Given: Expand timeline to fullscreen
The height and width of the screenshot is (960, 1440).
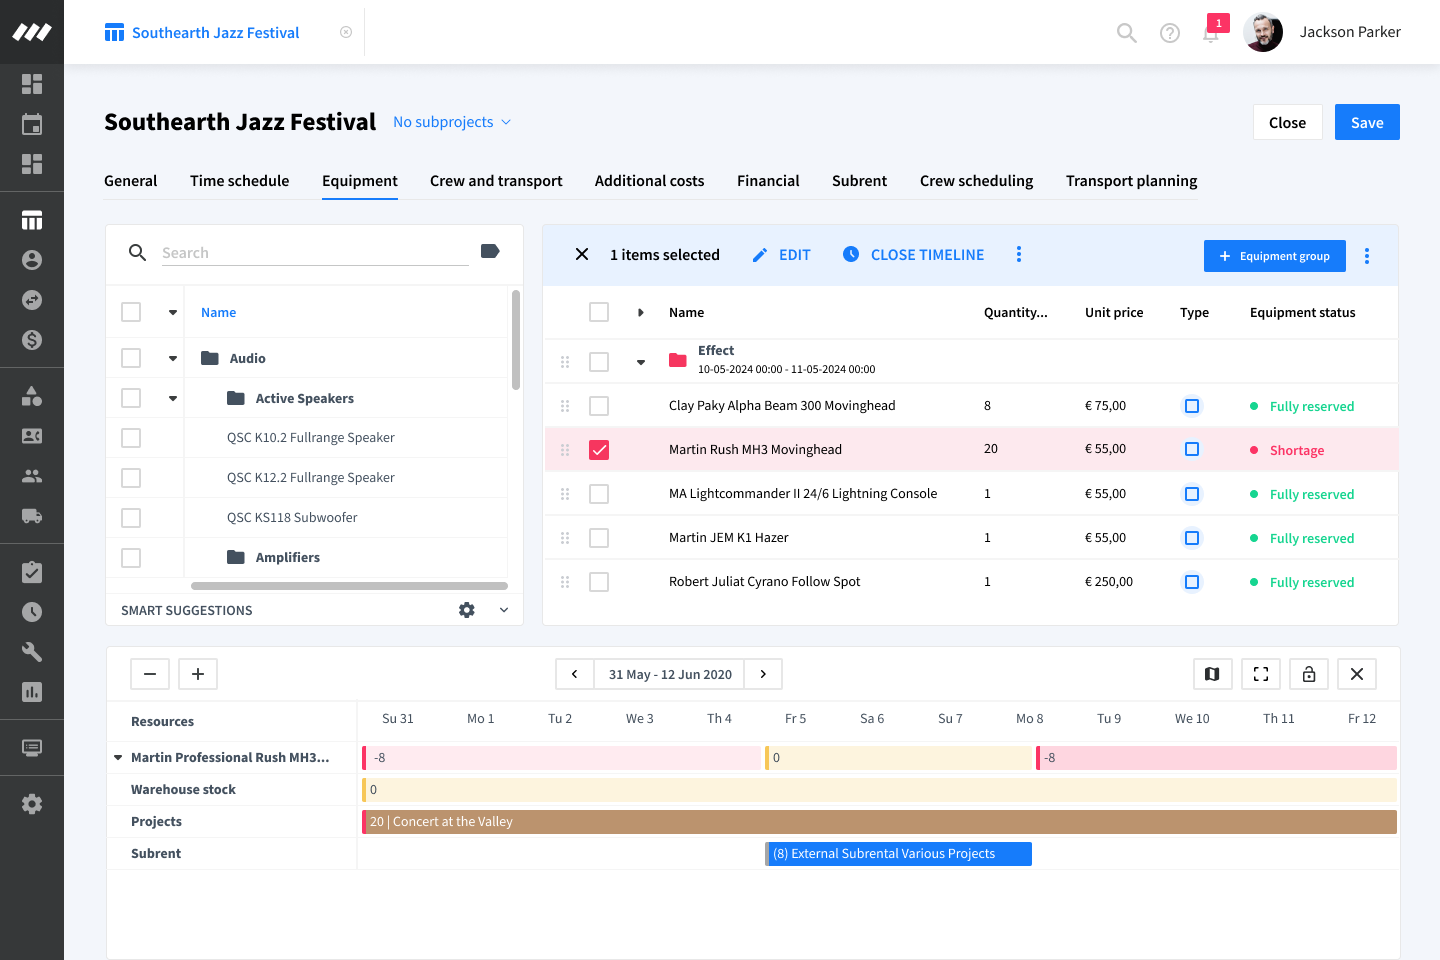Looking at the screenshot, I should (1261, 674).
